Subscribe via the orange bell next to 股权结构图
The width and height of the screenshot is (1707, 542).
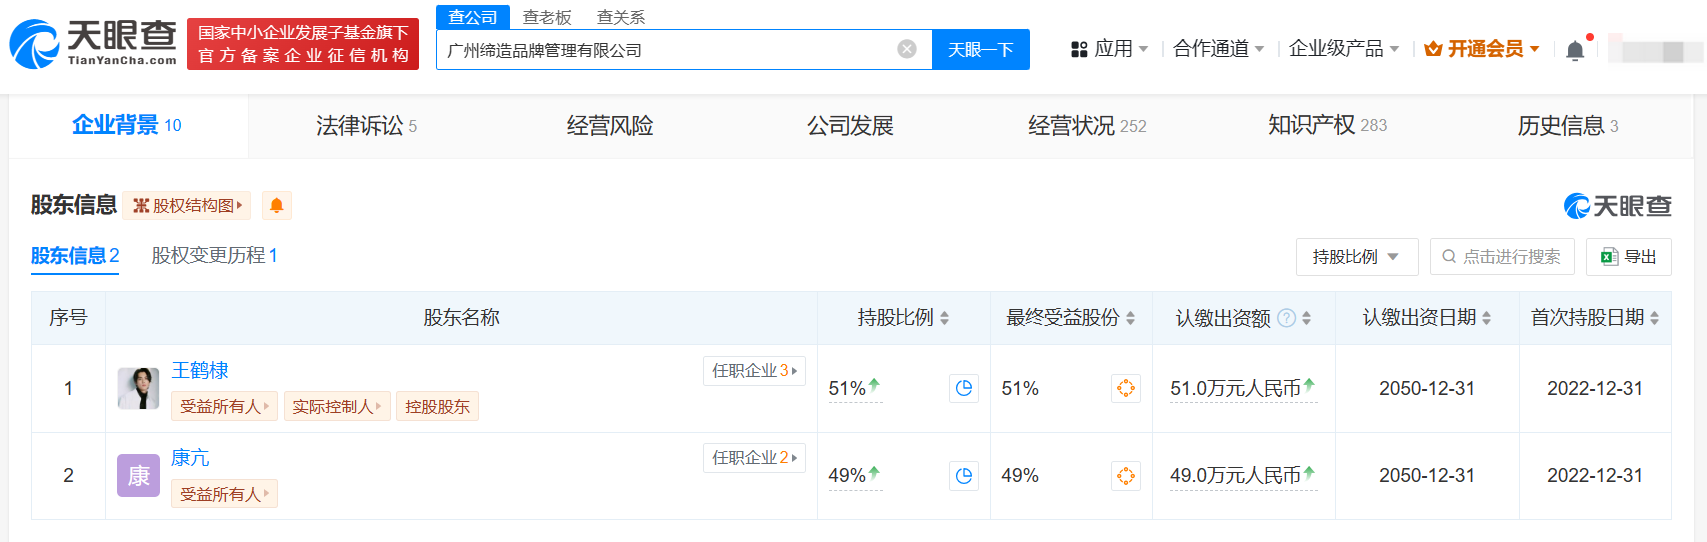(277, 205)
